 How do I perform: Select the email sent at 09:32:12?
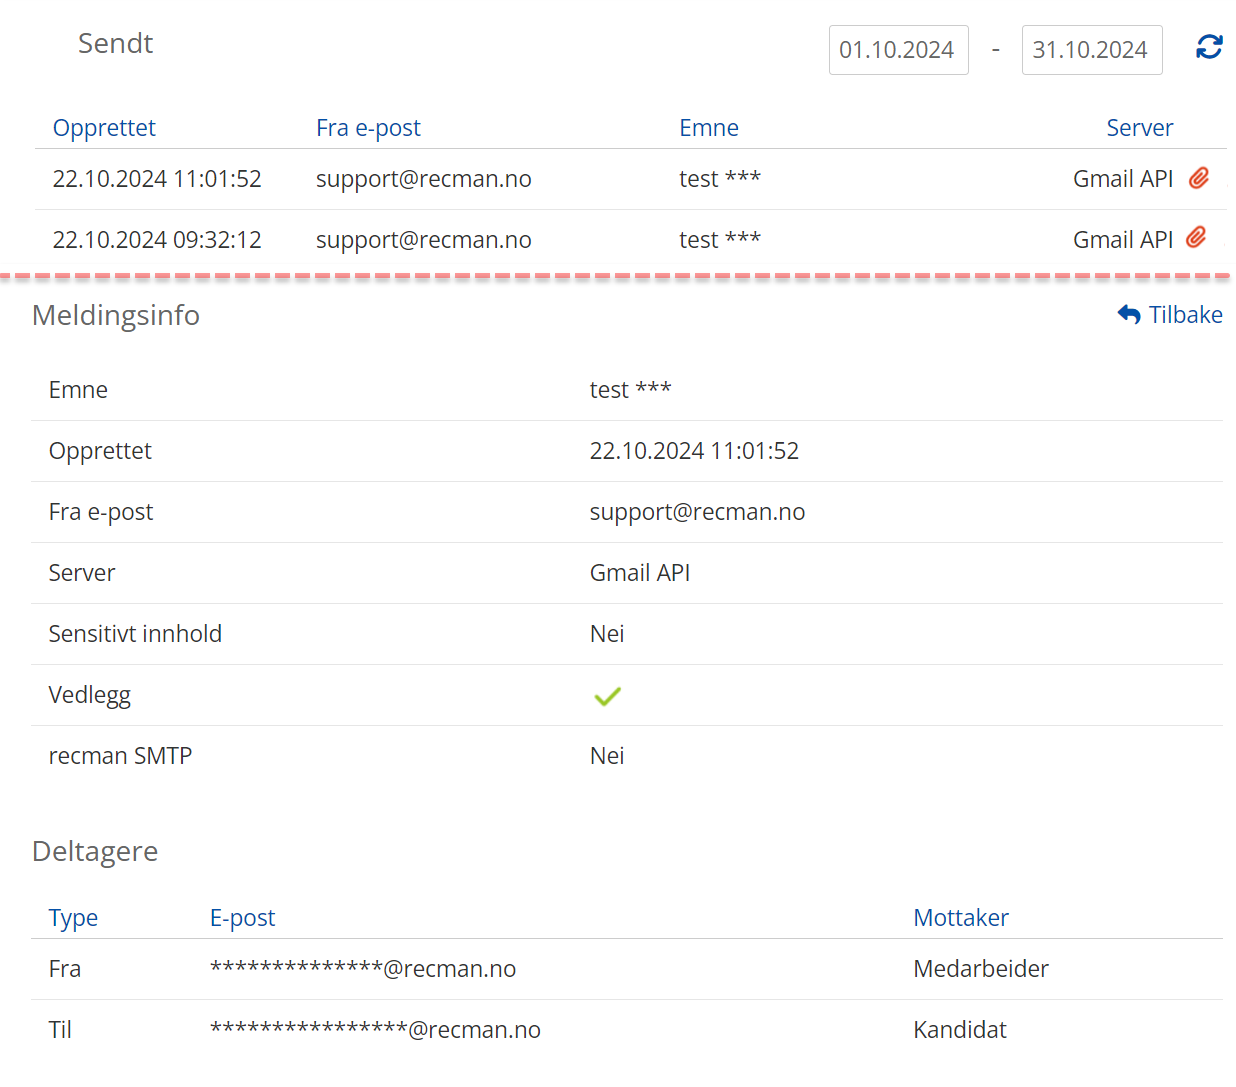click(157, 240)
